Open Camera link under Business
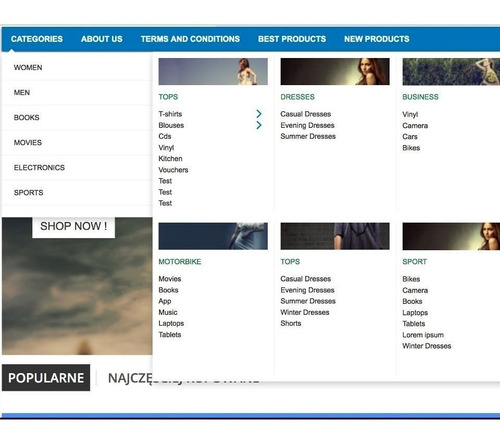The width and height of the screenshot is (500, 440). (415, 126)
